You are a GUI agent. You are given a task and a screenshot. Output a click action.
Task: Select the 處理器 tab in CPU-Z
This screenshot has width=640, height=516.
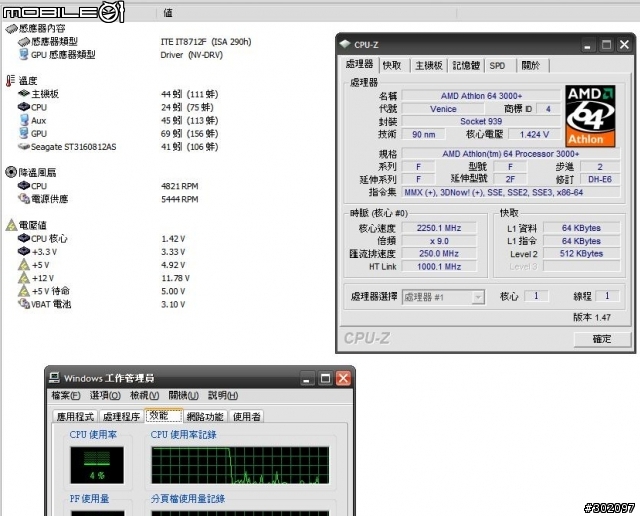(x=360, y=64)
